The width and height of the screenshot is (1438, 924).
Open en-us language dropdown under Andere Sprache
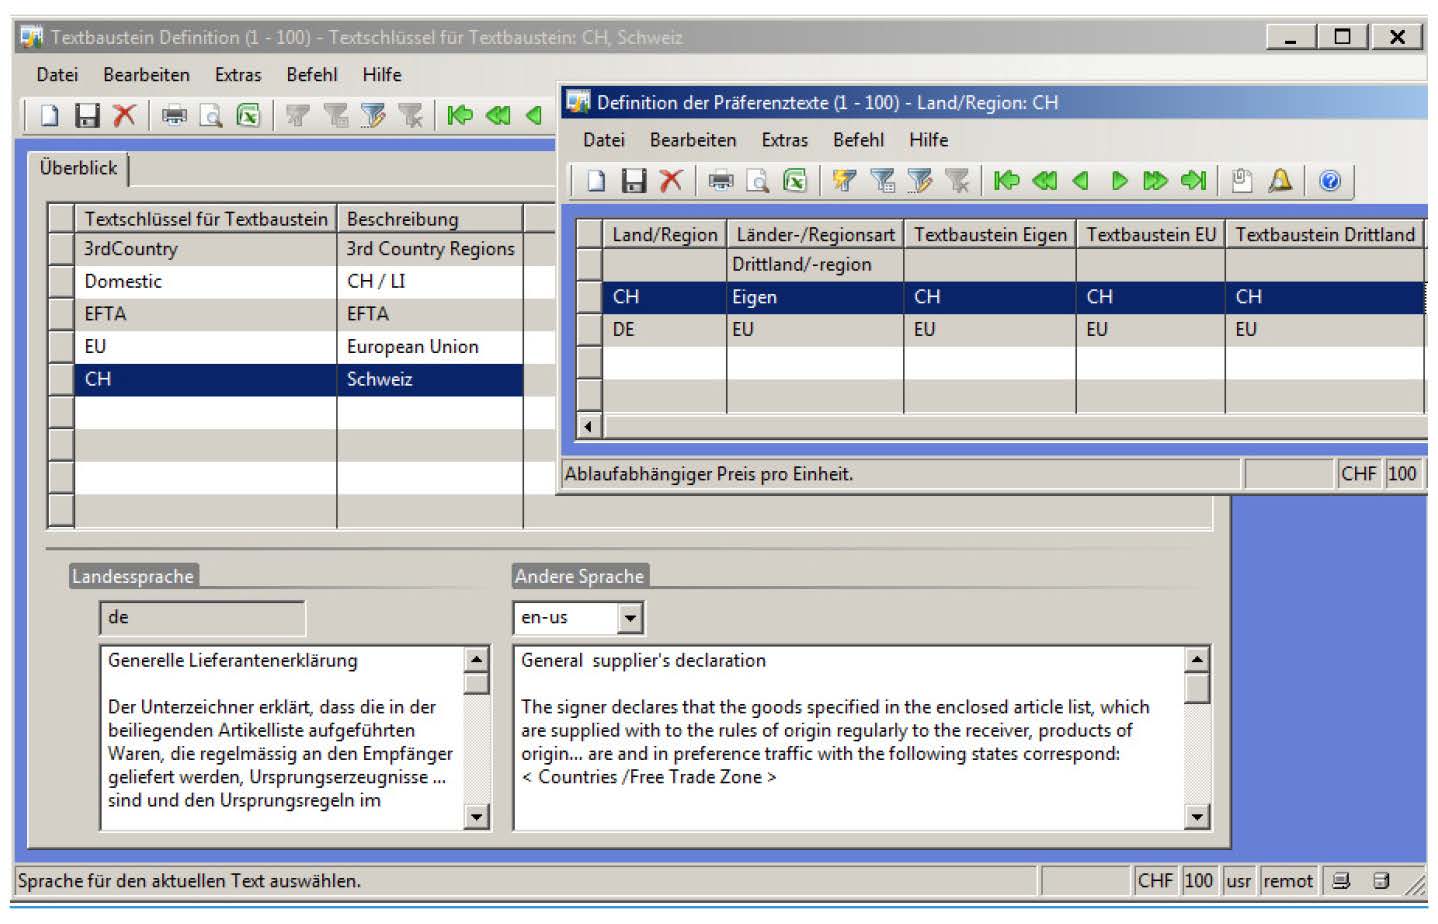[x=629, y=618]
